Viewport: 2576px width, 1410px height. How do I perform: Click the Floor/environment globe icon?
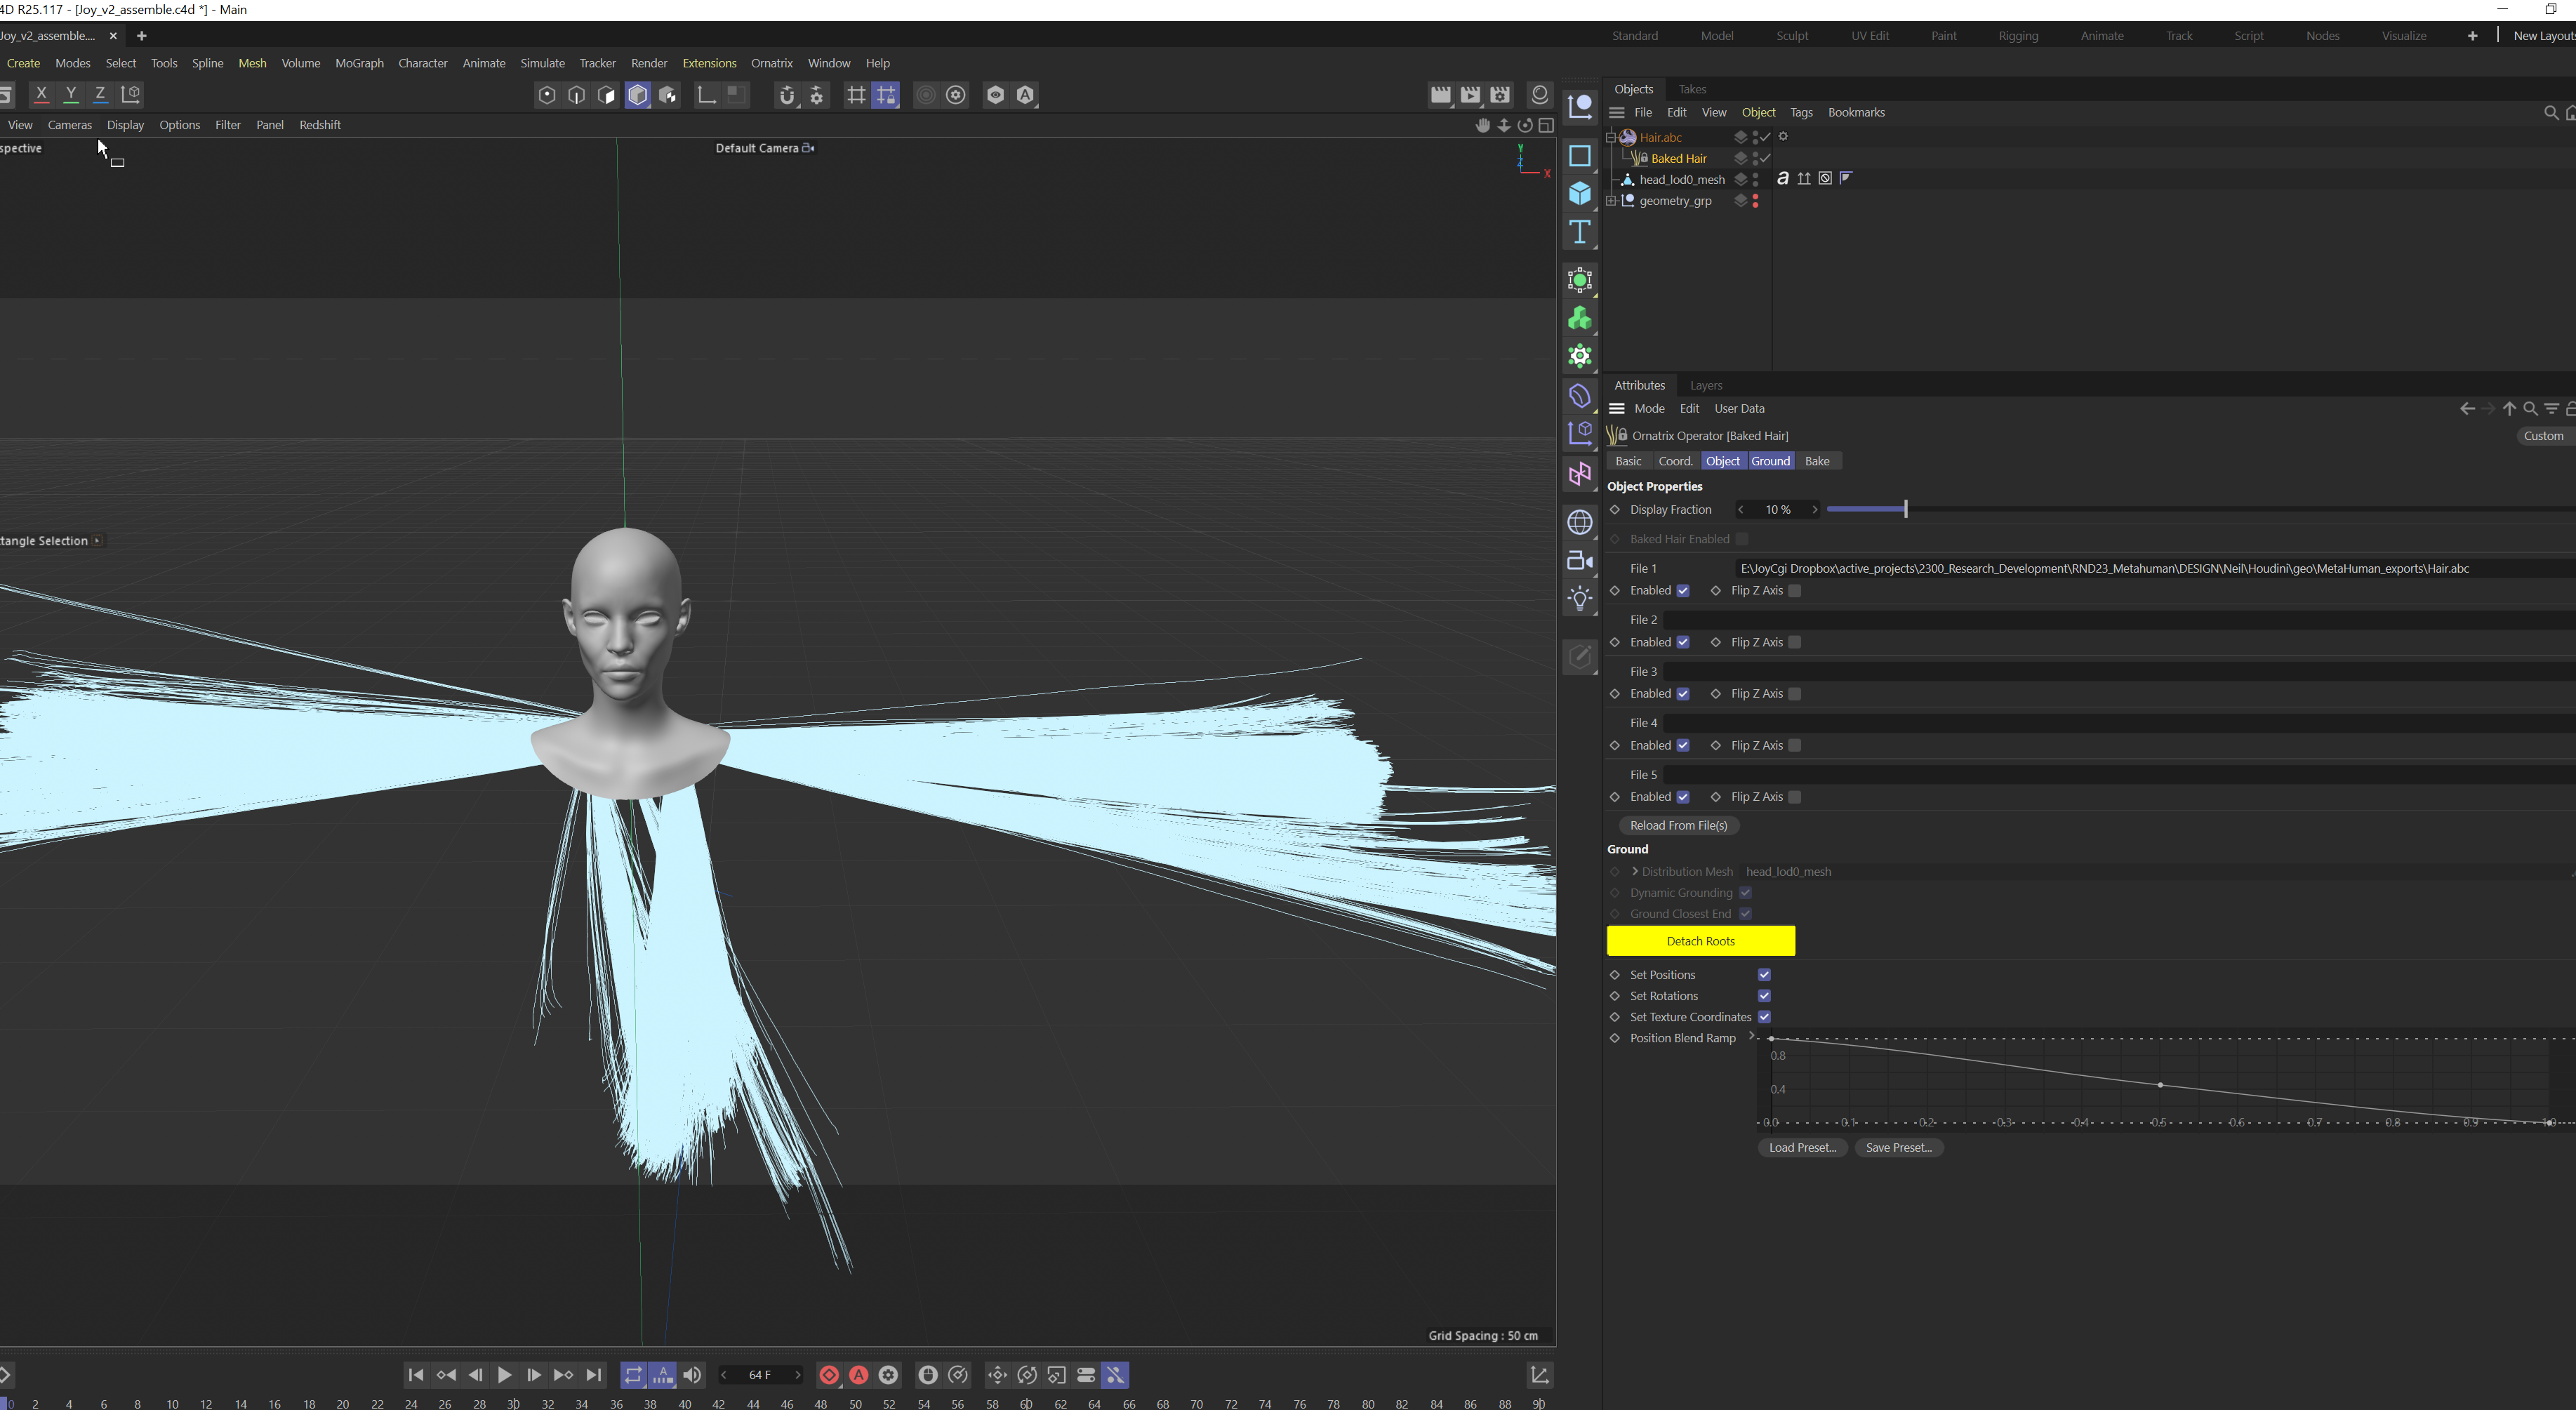click(x=1580, y=522)
